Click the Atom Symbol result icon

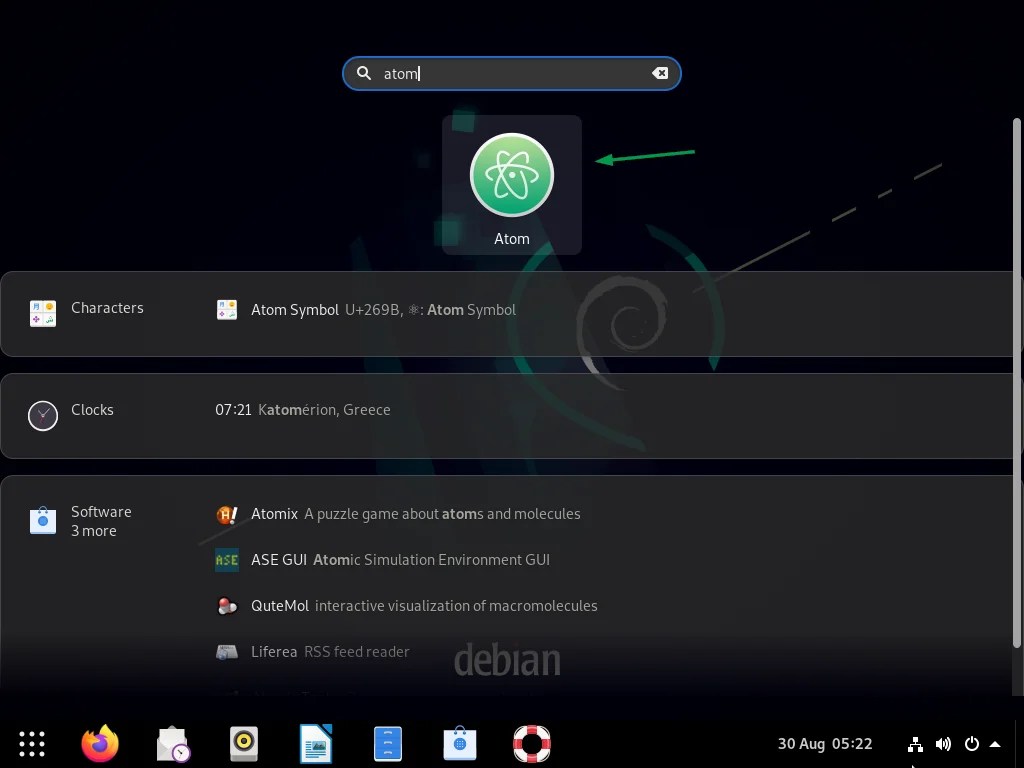[227, 310]
